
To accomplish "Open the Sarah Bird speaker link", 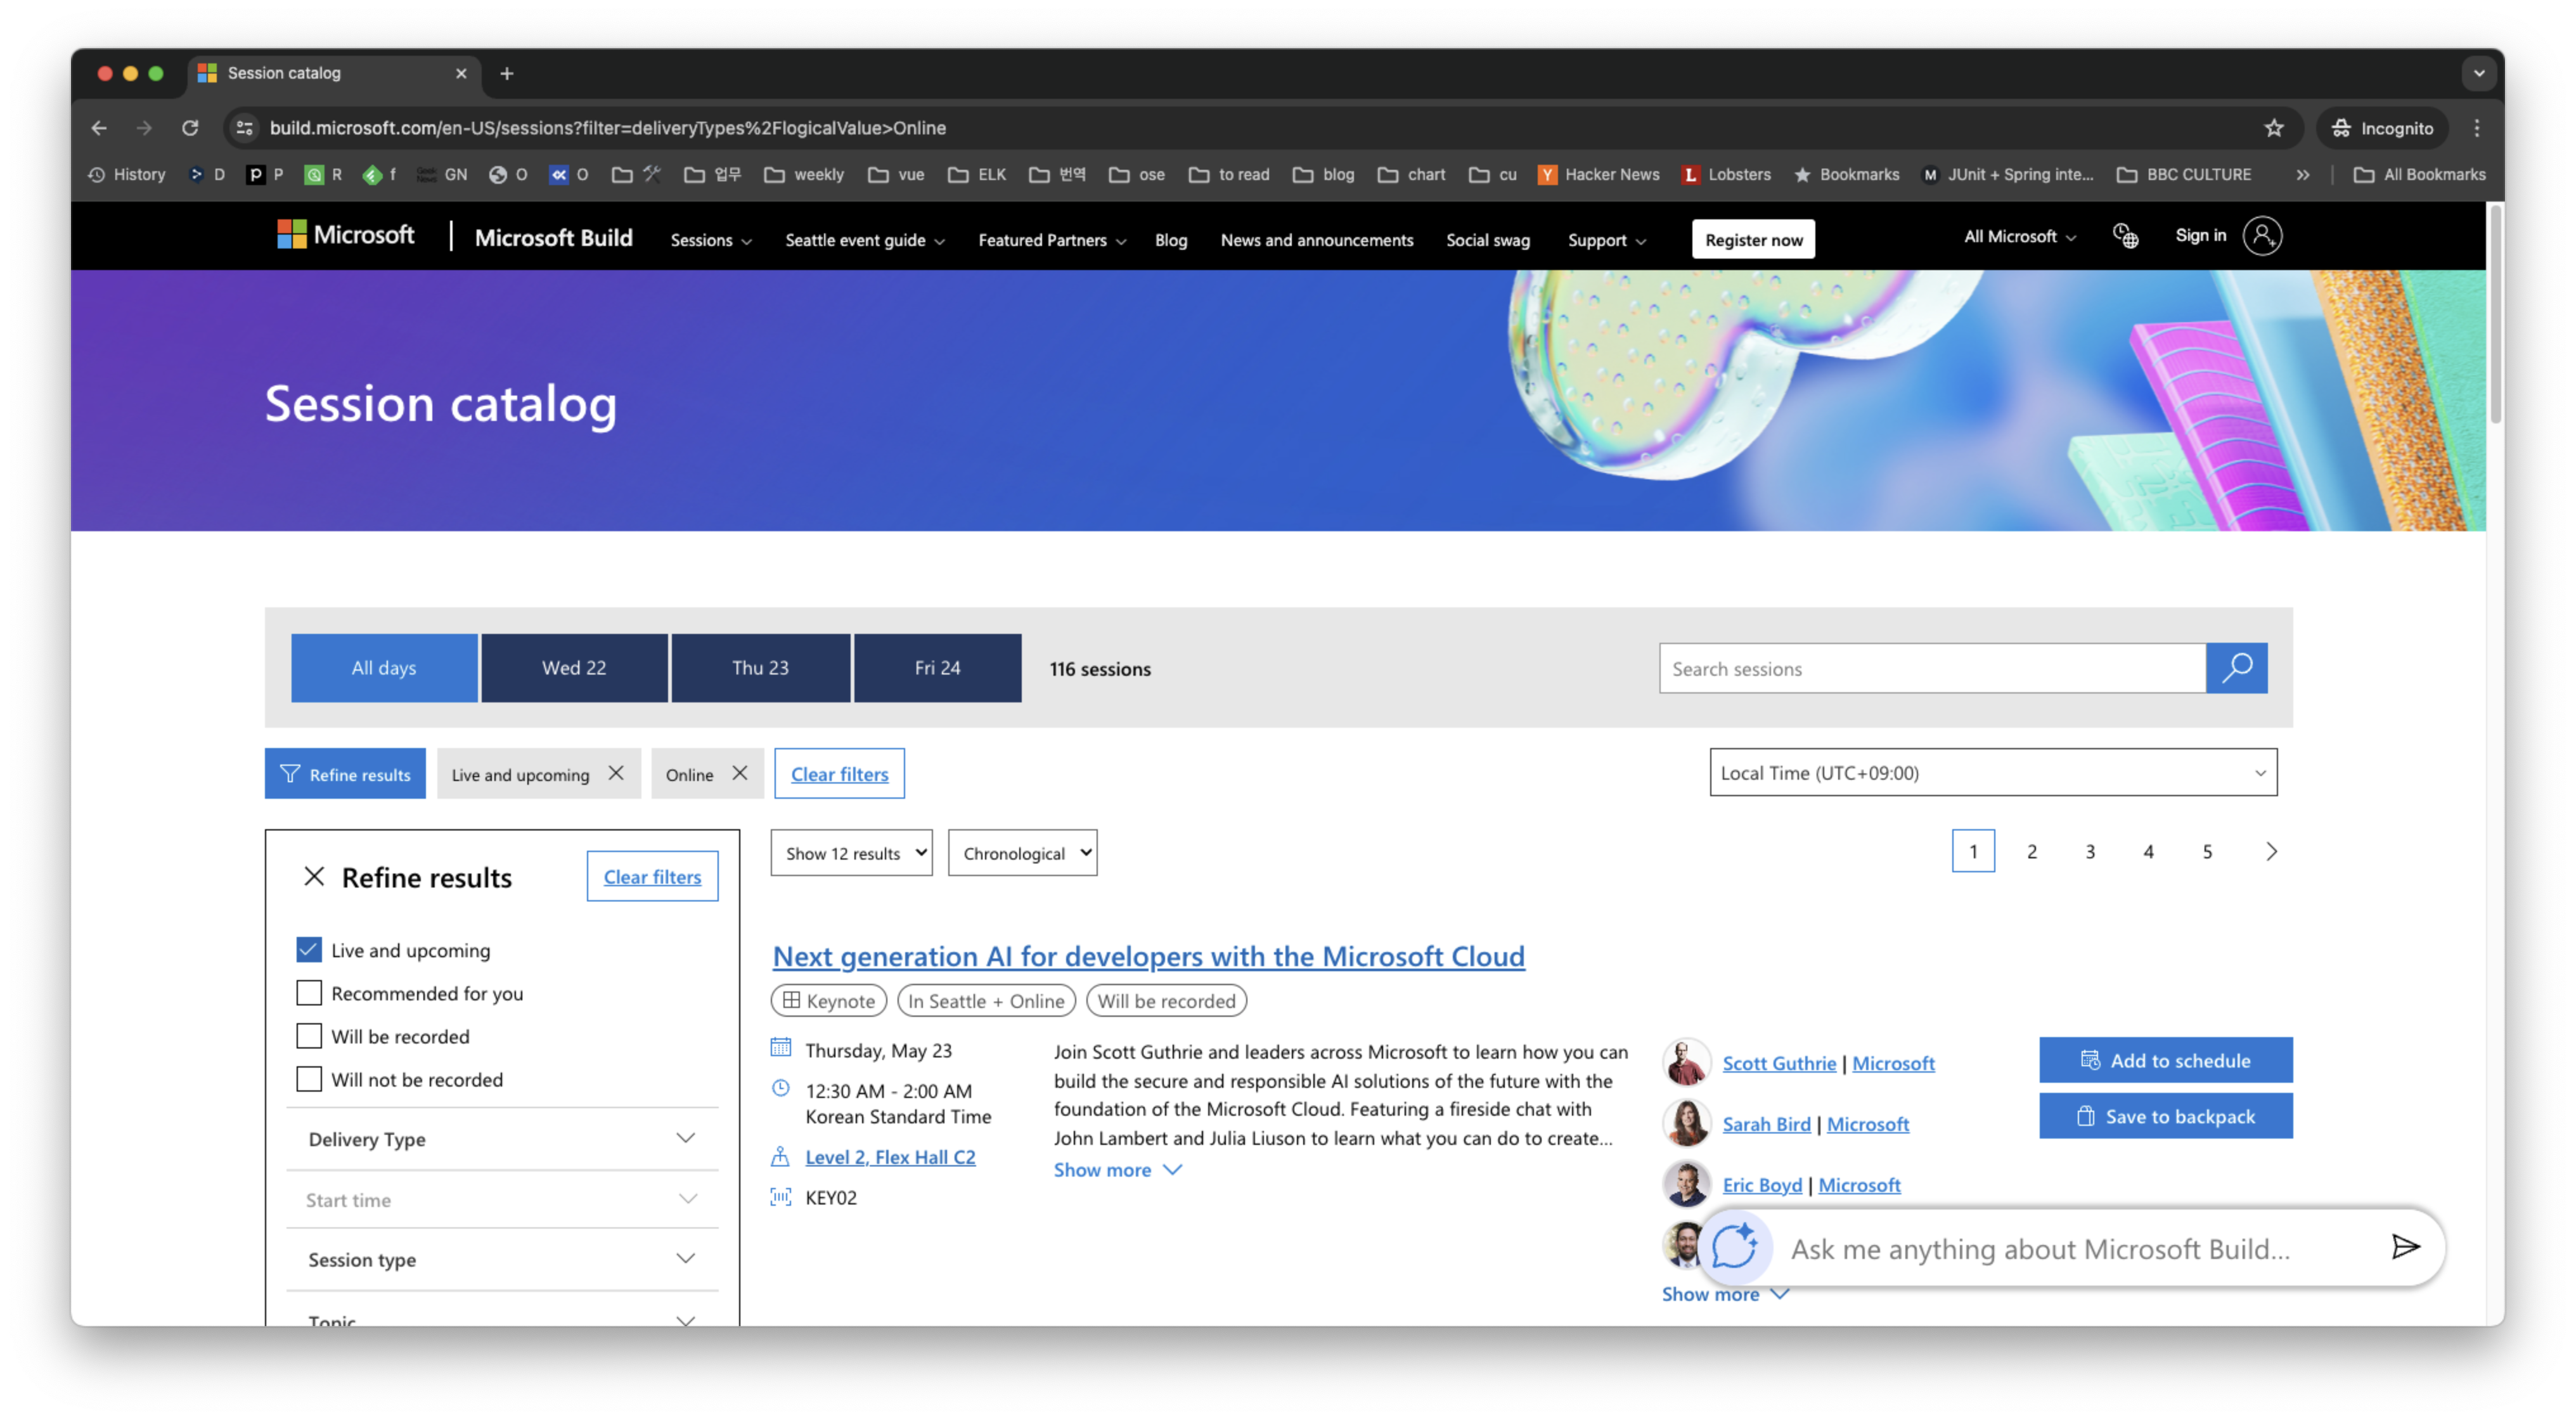I will (x=1766, y=1124).
